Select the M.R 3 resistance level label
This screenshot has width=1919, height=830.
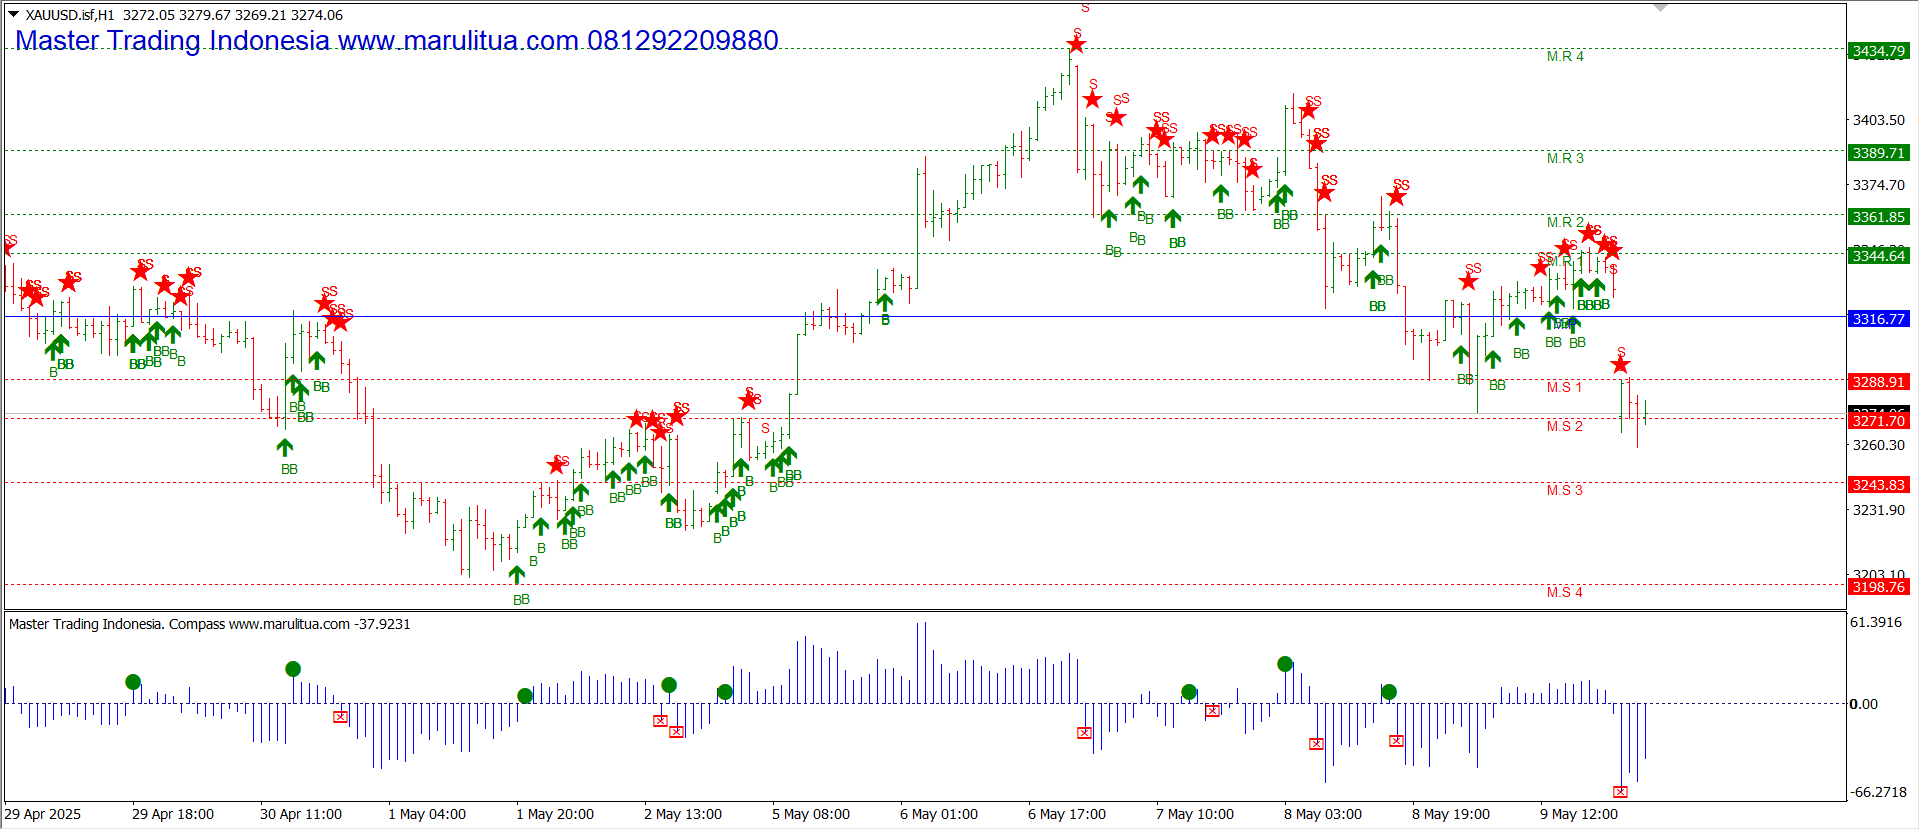pos(1565,158)
